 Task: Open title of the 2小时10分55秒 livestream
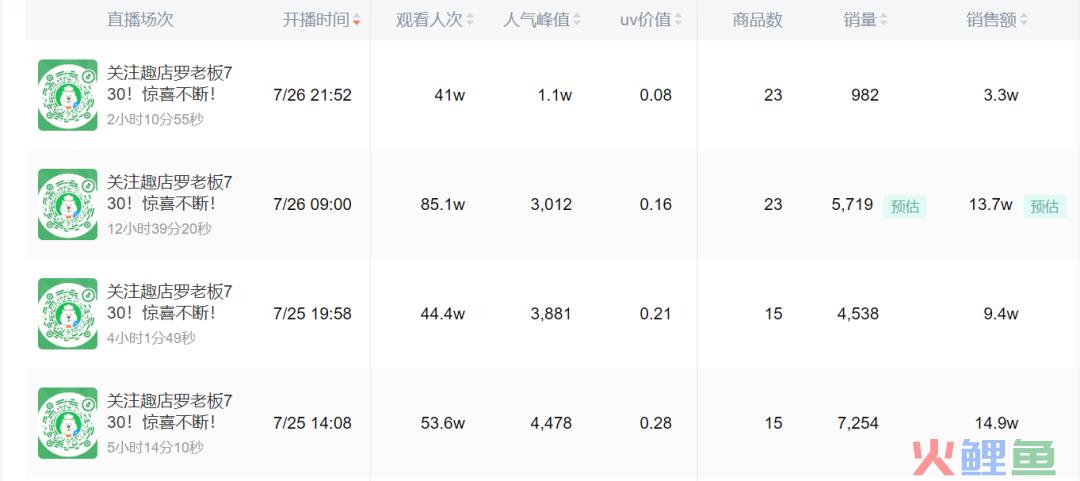[169, 83]
